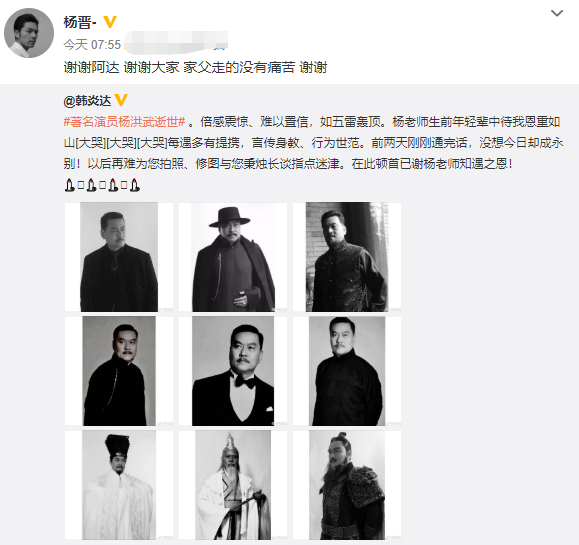Open photo of man in bow tie tuxedo

(233, 371)
